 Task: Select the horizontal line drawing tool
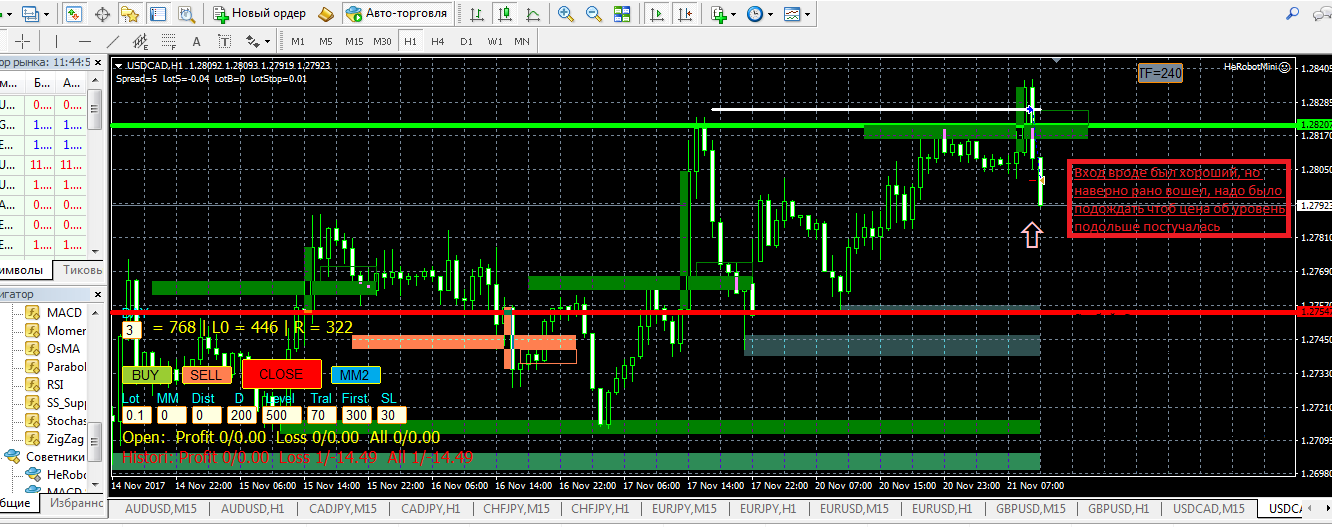coord(84,41)
